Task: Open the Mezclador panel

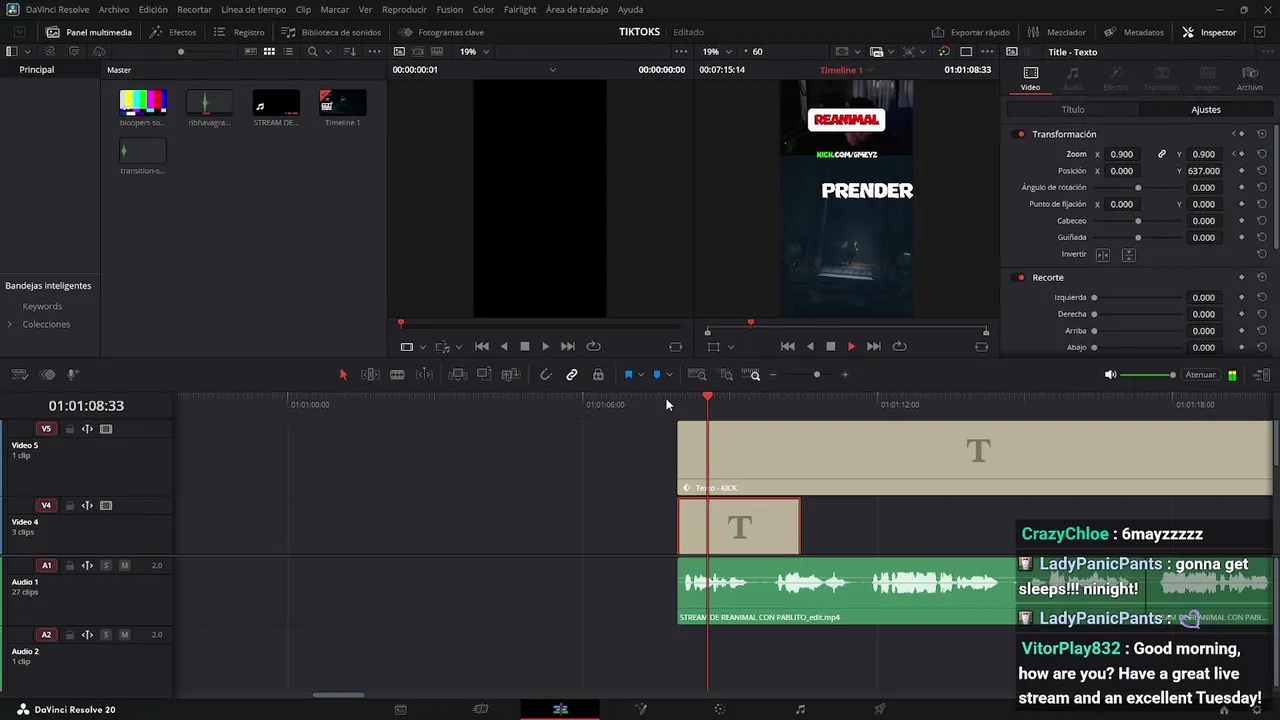Action: tap(1056, 32)
